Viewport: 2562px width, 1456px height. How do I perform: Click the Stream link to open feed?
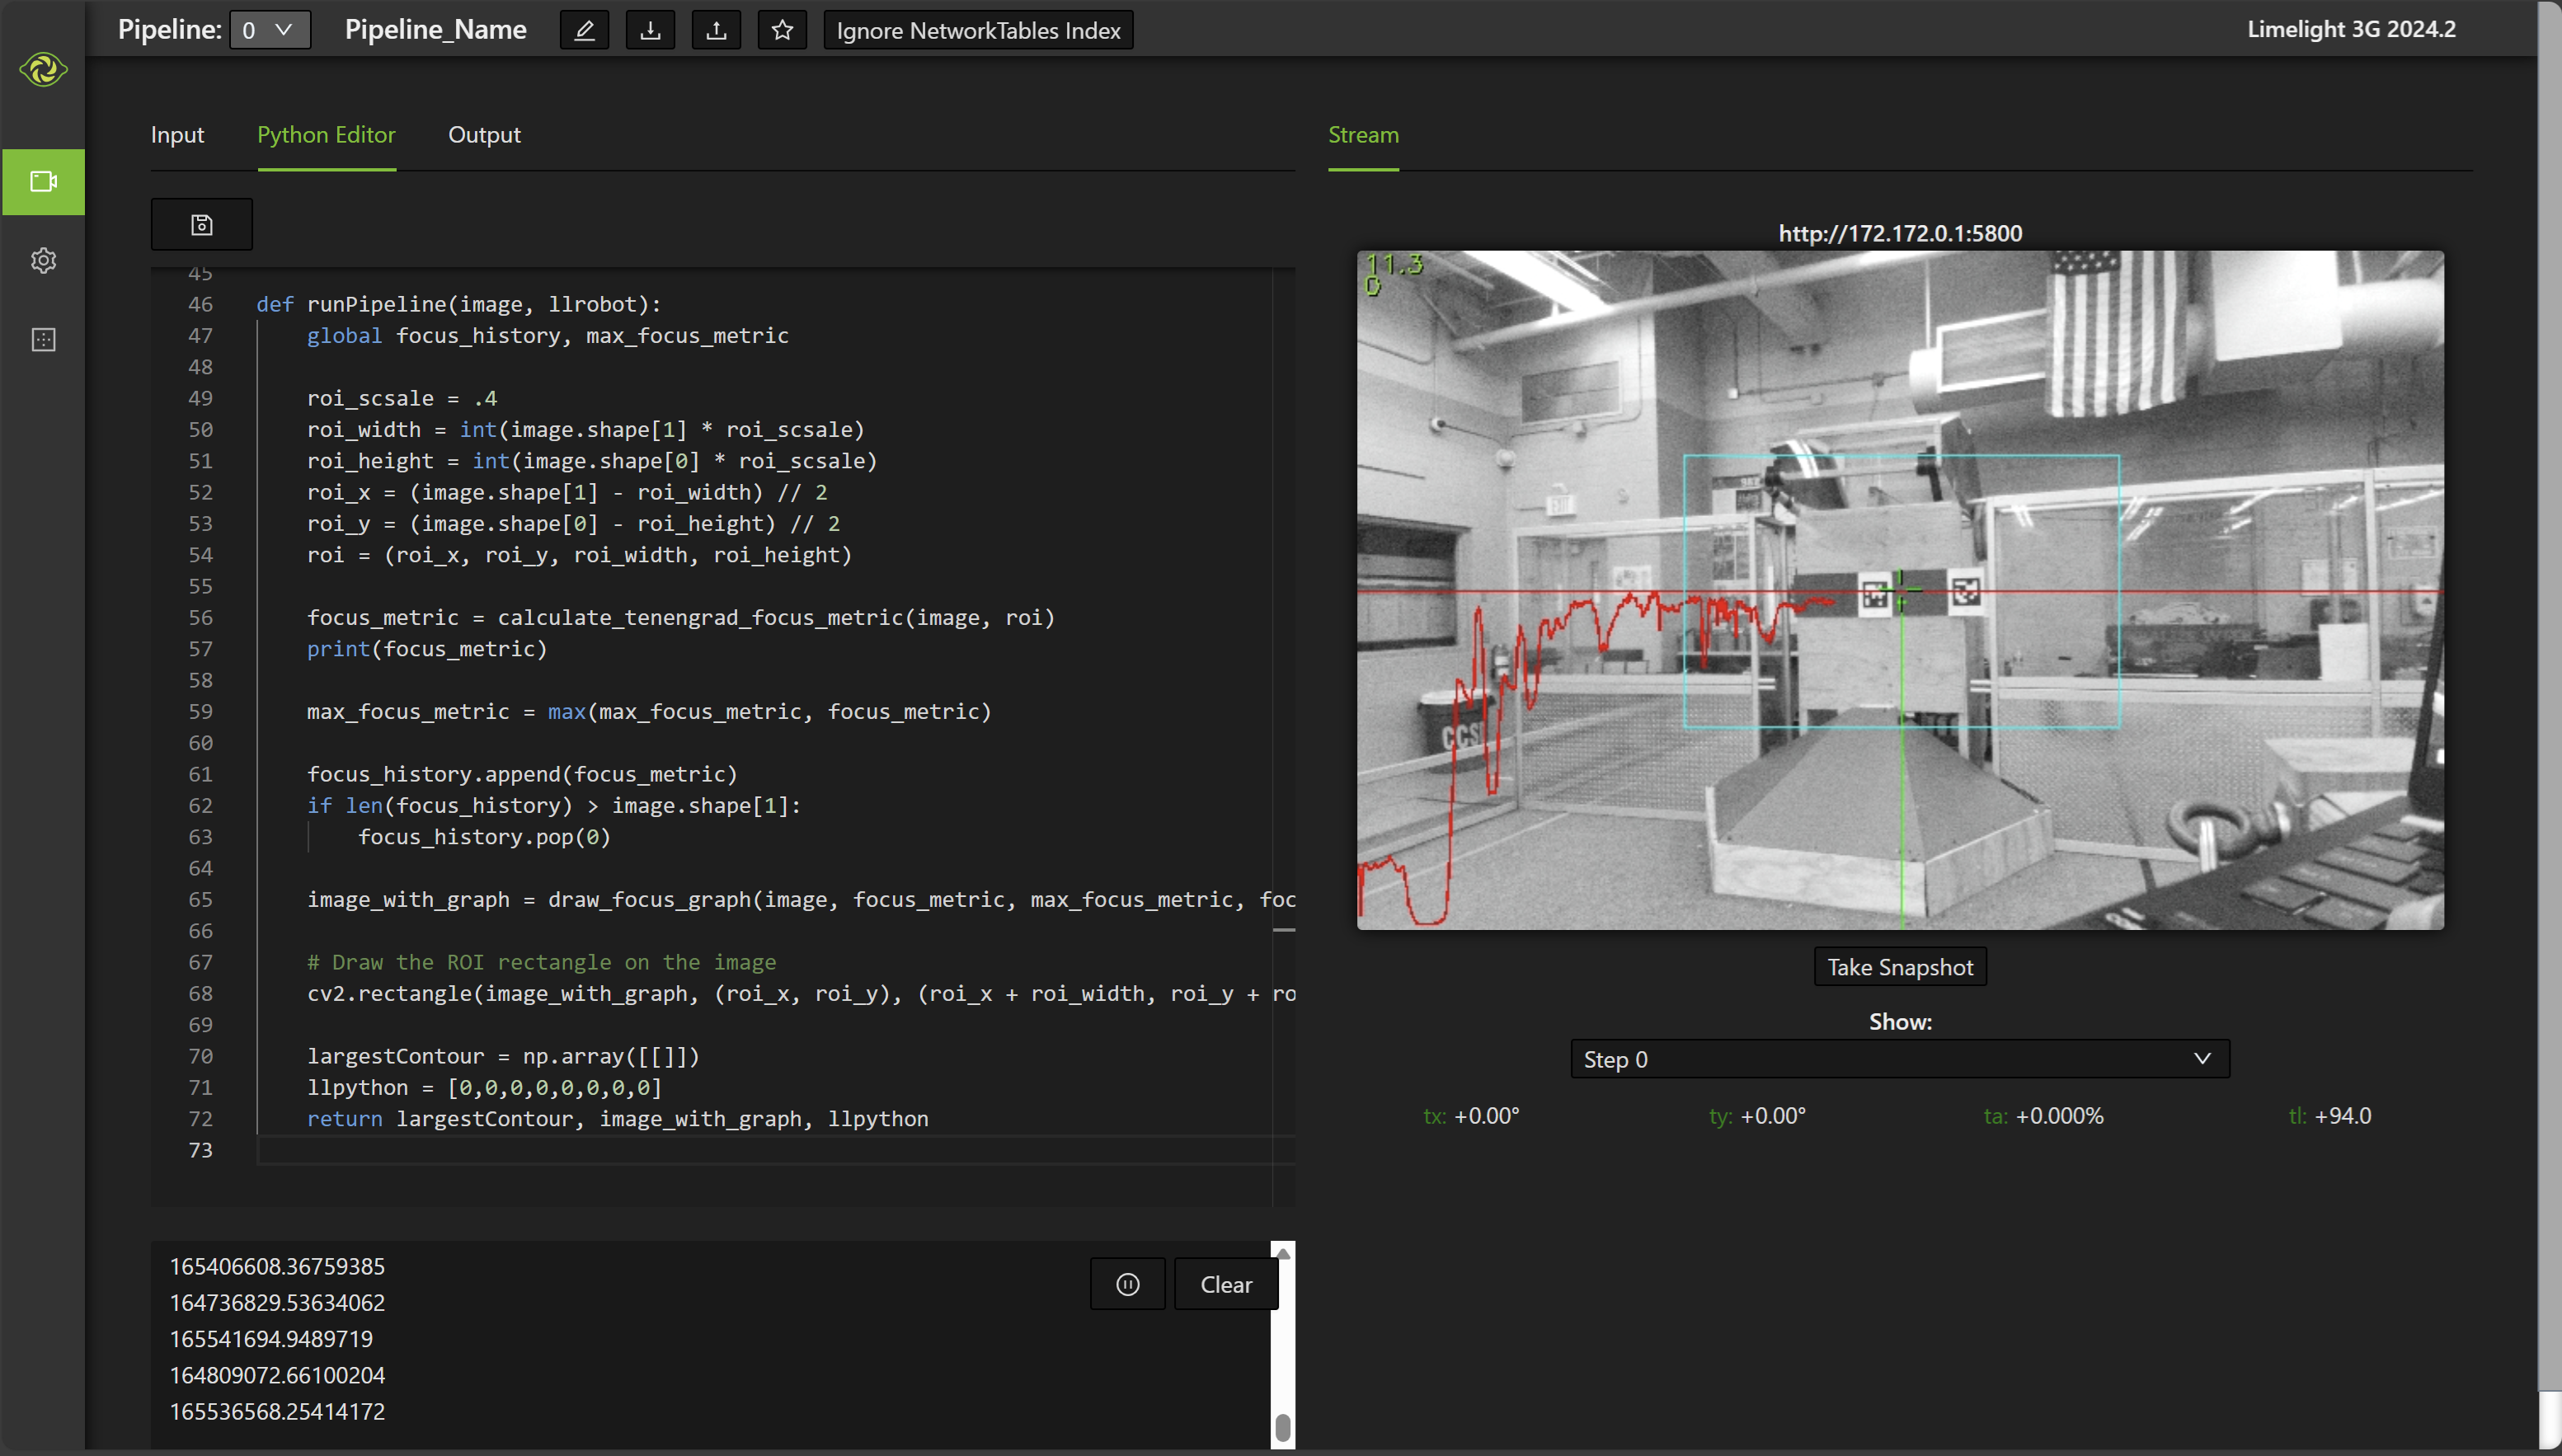[1362, 134]
